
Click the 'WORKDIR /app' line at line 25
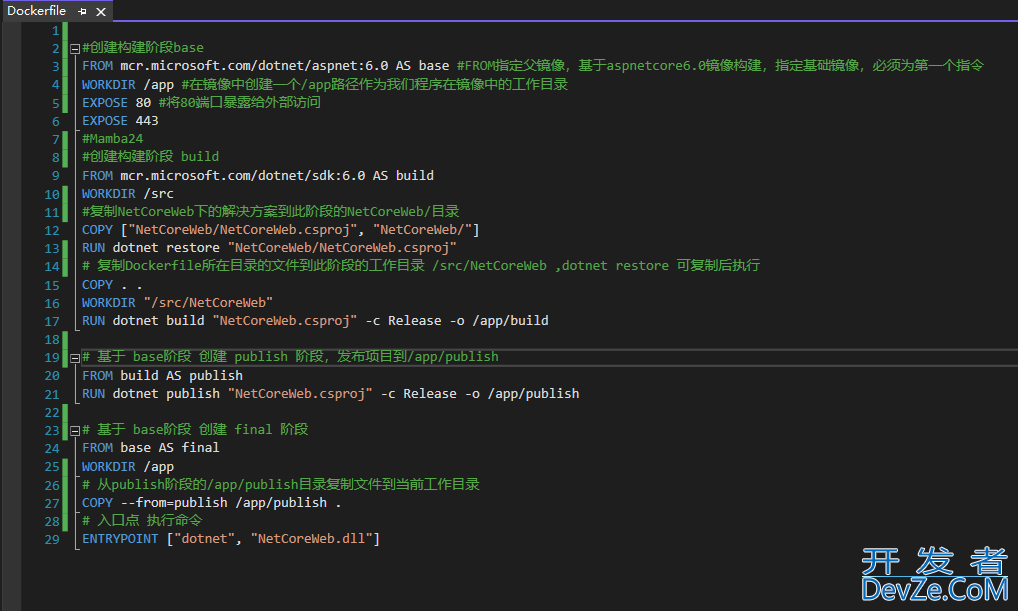click(128, 467)
